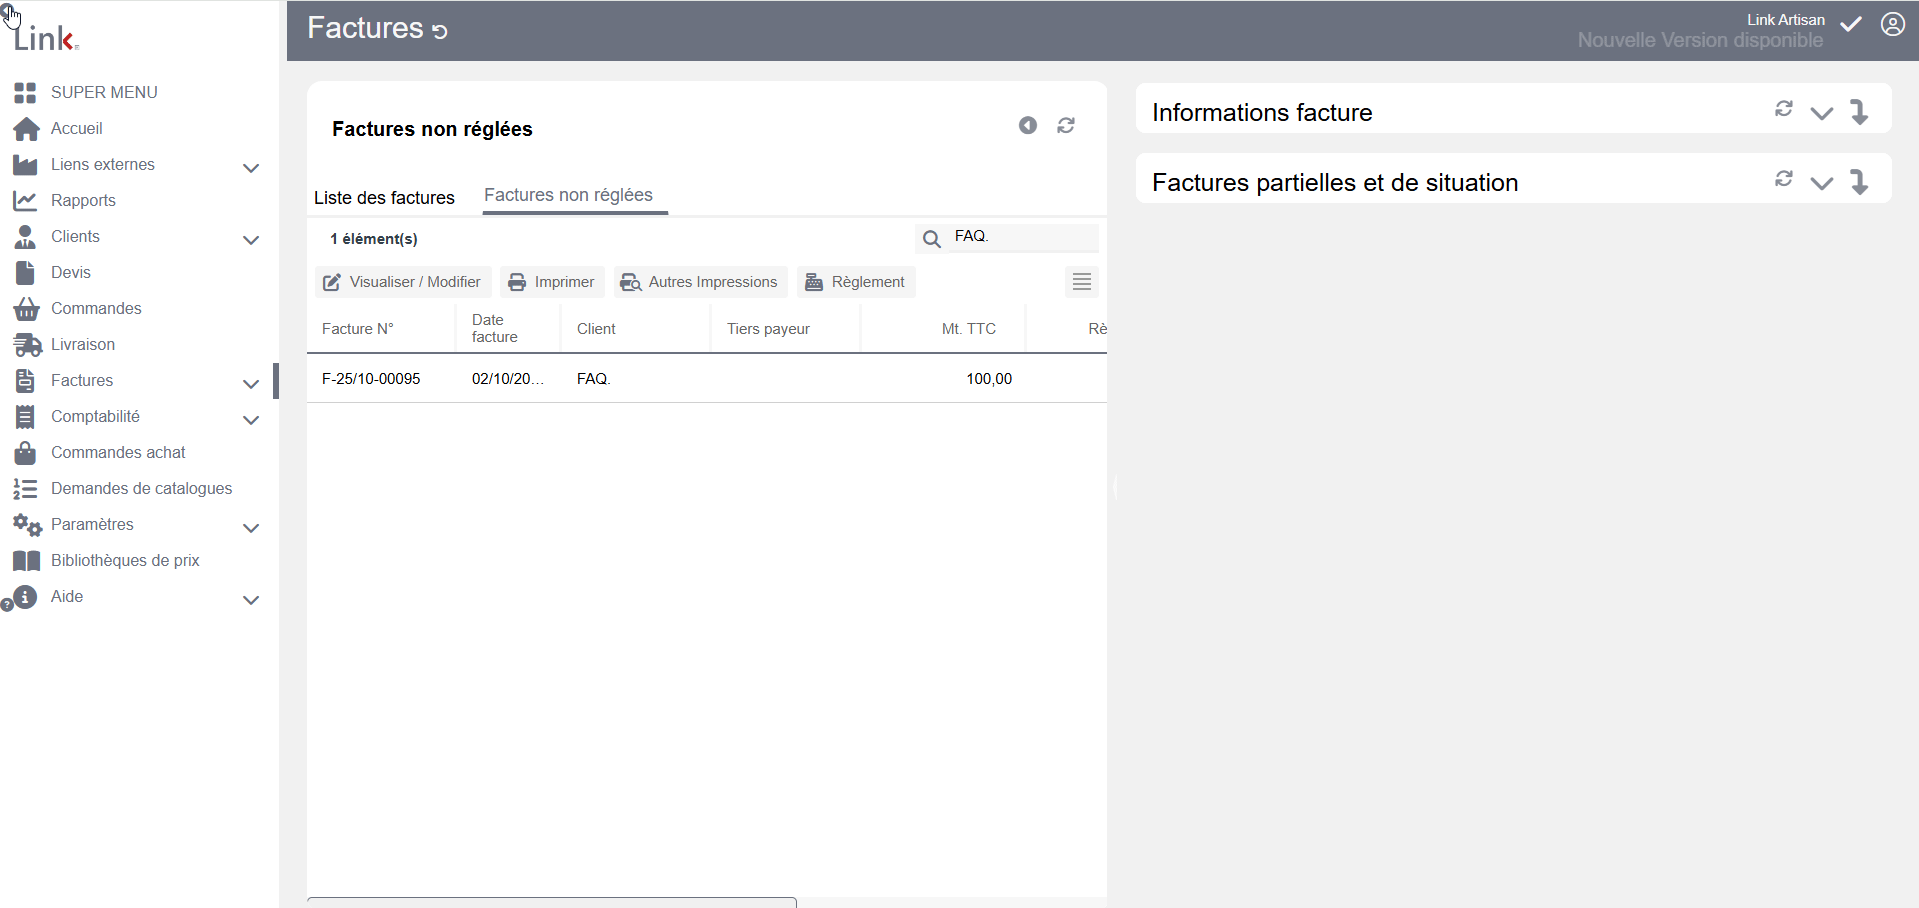1919x908 pixels.
Task: Refresh the Informations facture panel
Action: 1784,108
